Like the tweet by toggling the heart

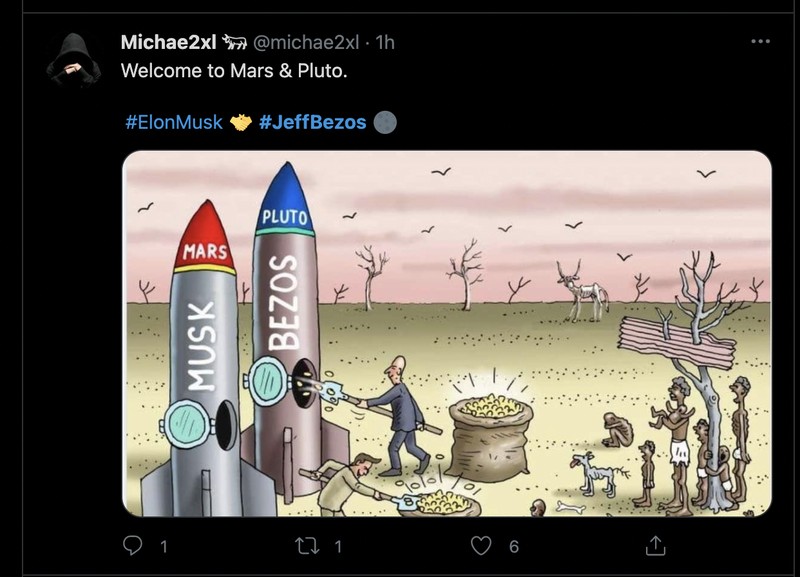tap(480, 547)
